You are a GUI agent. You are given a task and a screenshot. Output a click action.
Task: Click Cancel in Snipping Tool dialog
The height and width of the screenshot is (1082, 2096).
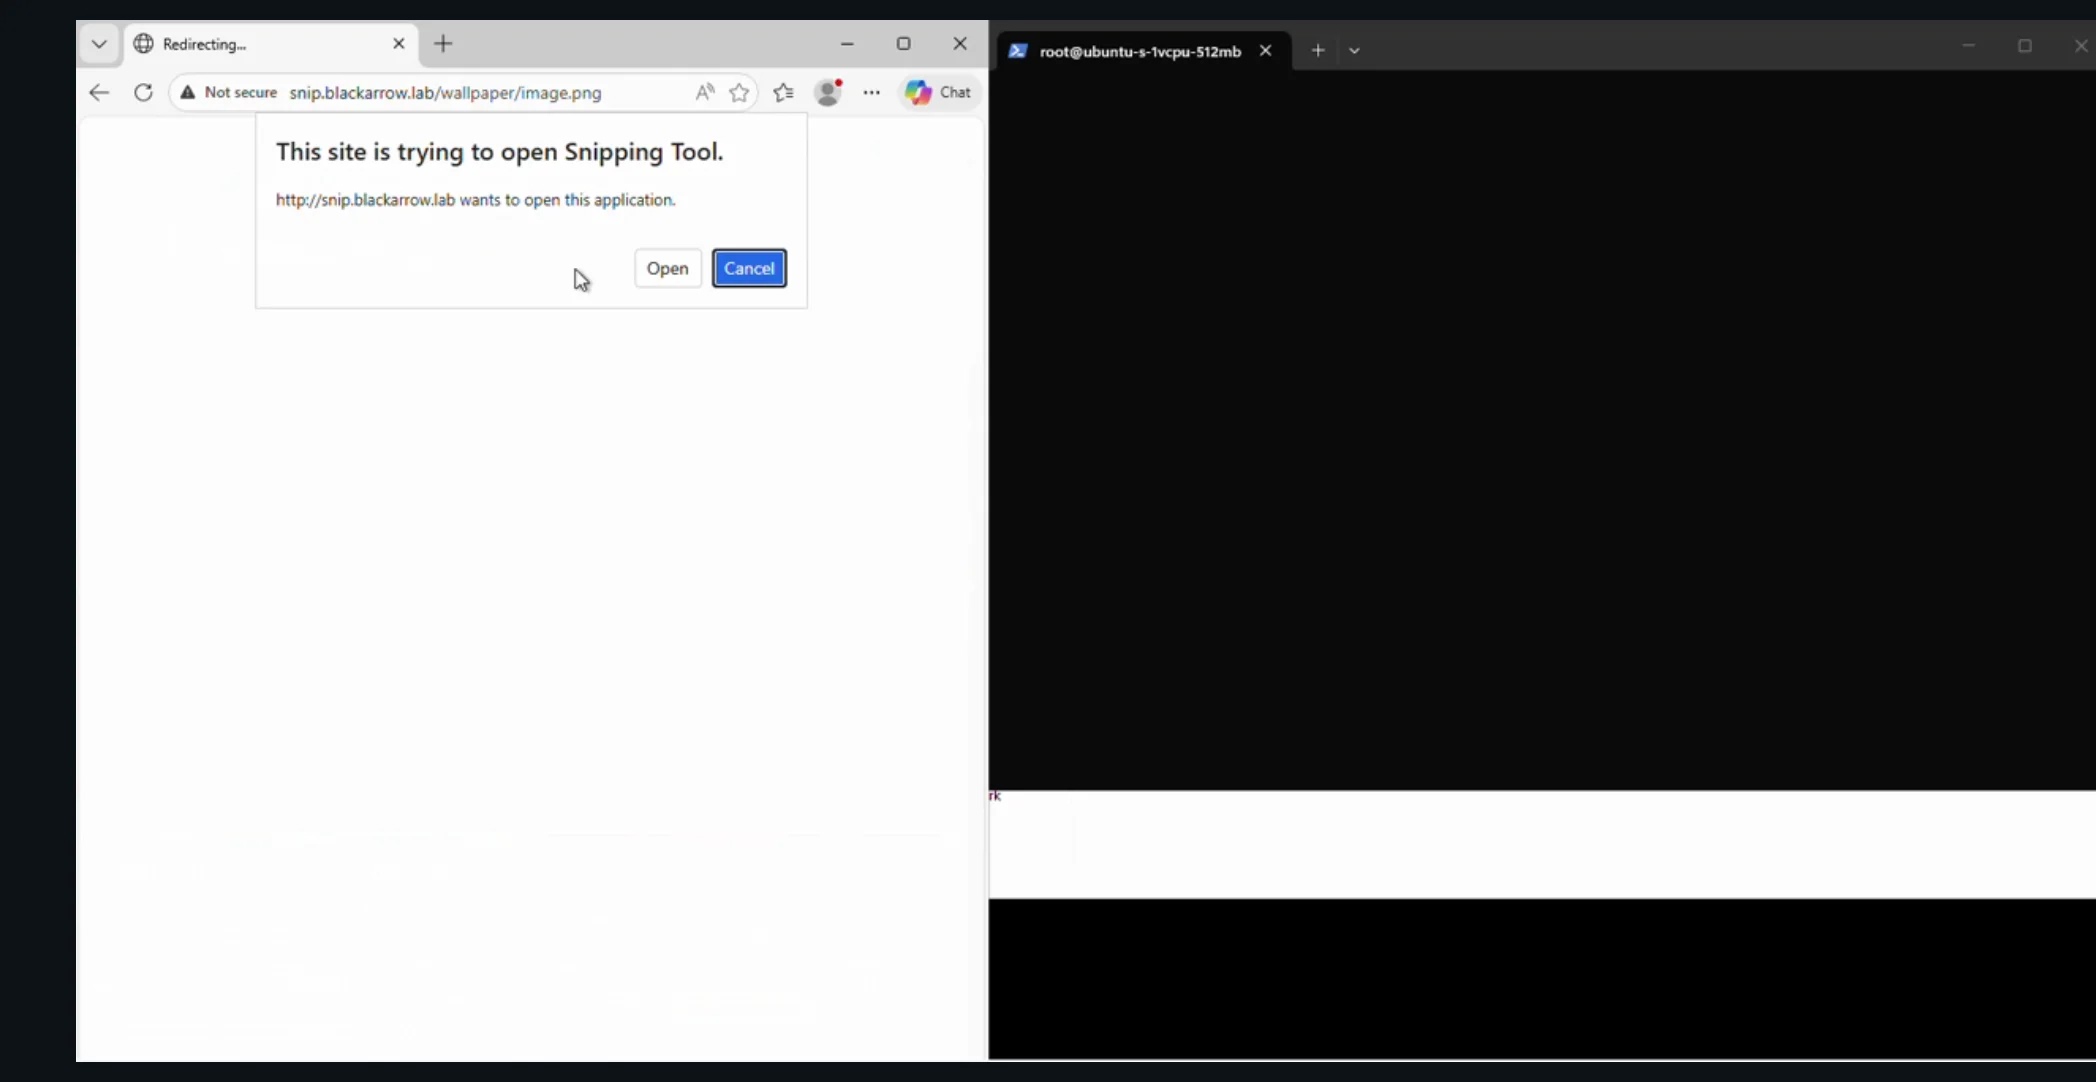point(749,268)
